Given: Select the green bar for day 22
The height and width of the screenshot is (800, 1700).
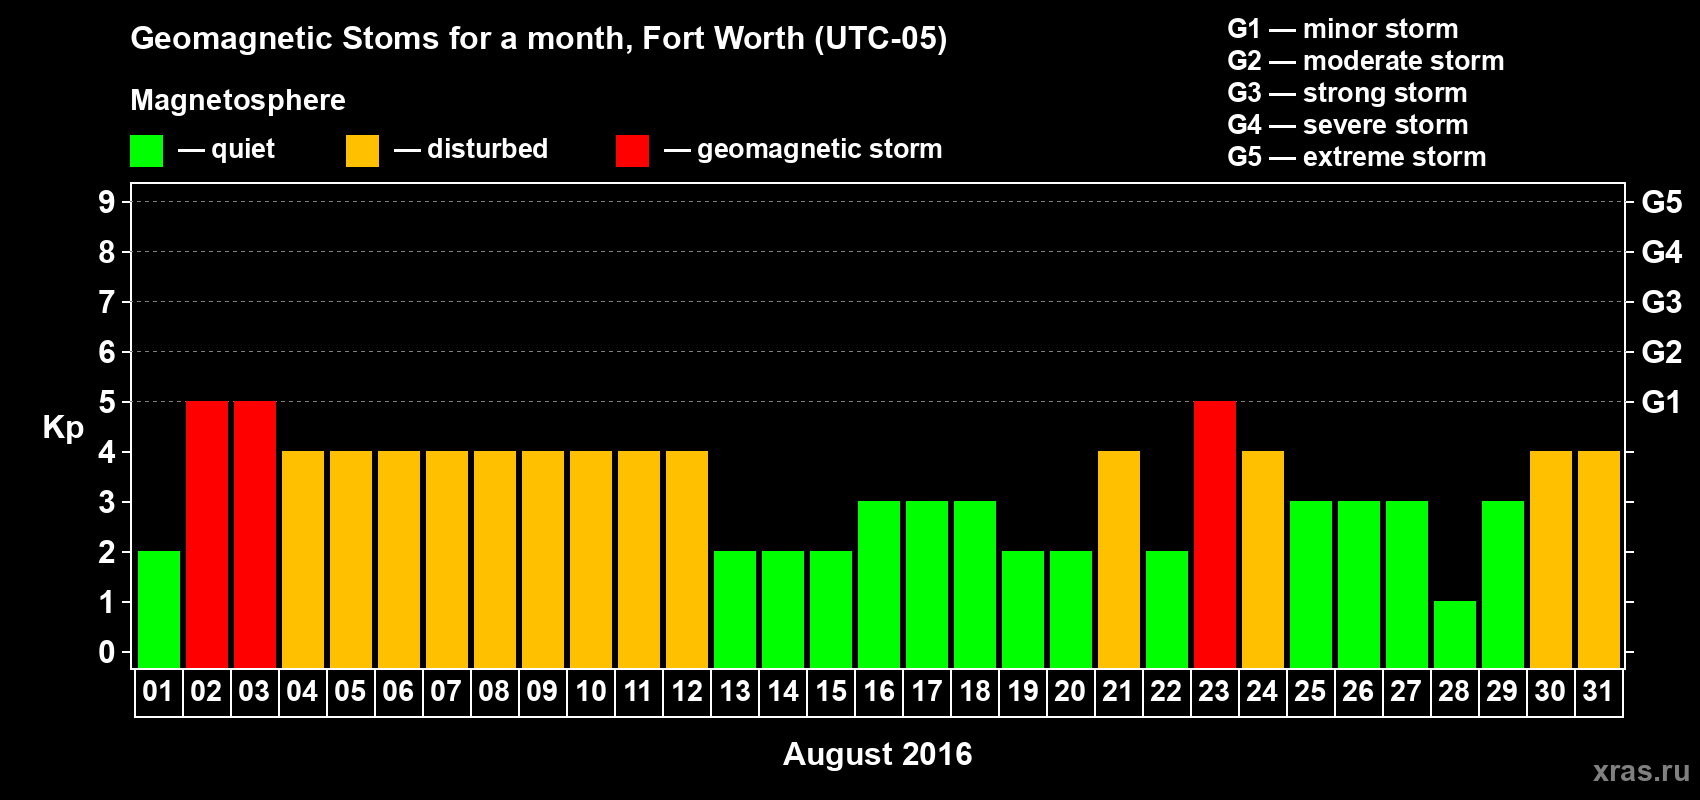Looking at the screenshot, I should point(1167,609).
